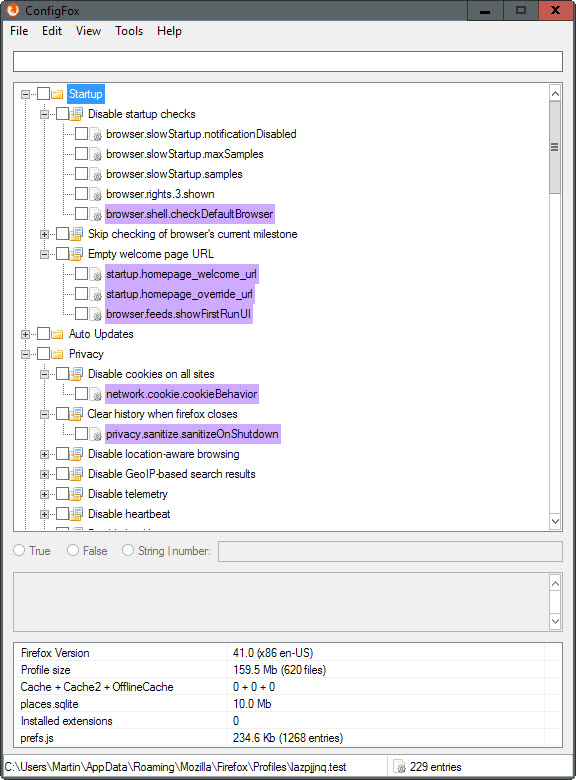Click the pref icon beside browser.slowStartup.samples
576x780 pixels.
96,174
